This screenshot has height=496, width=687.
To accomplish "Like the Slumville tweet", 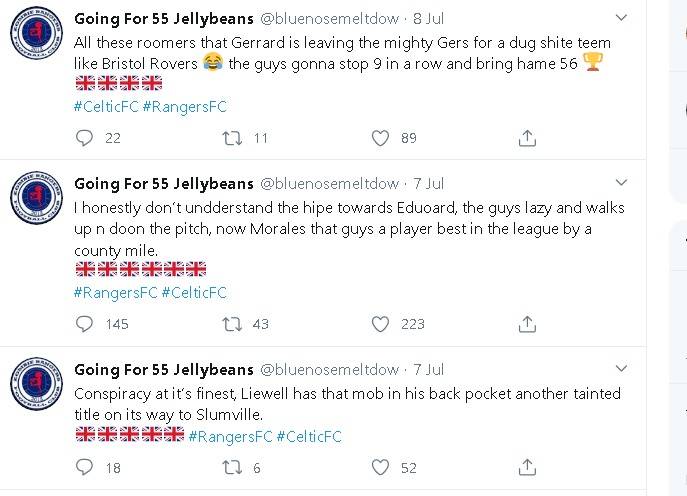I will pyautogui.click(x=380, y=467).
